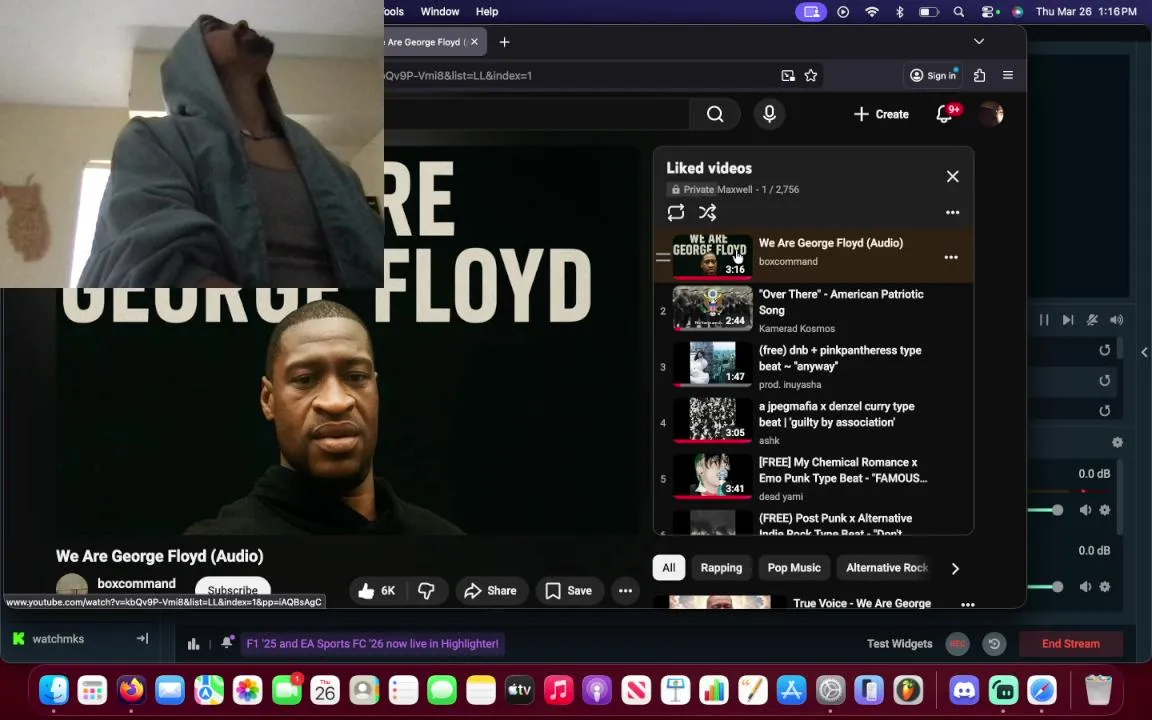Screen dimensions: 1152x720
Task: Dislike the video with thumbs down button
Action: tap(426, 591)
